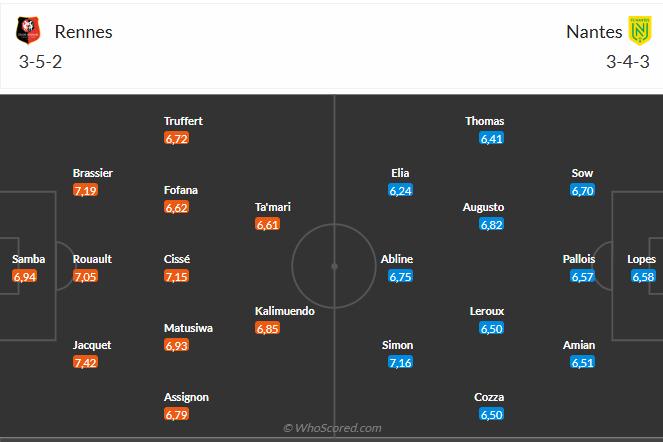
Task: Click the 3-4-3 formation text
Action: (629, 61)
